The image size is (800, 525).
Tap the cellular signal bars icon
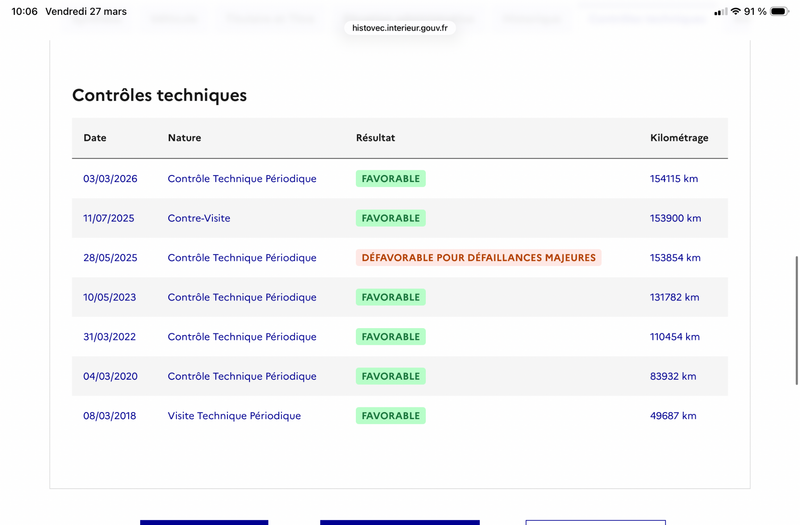tap(720, 12)
